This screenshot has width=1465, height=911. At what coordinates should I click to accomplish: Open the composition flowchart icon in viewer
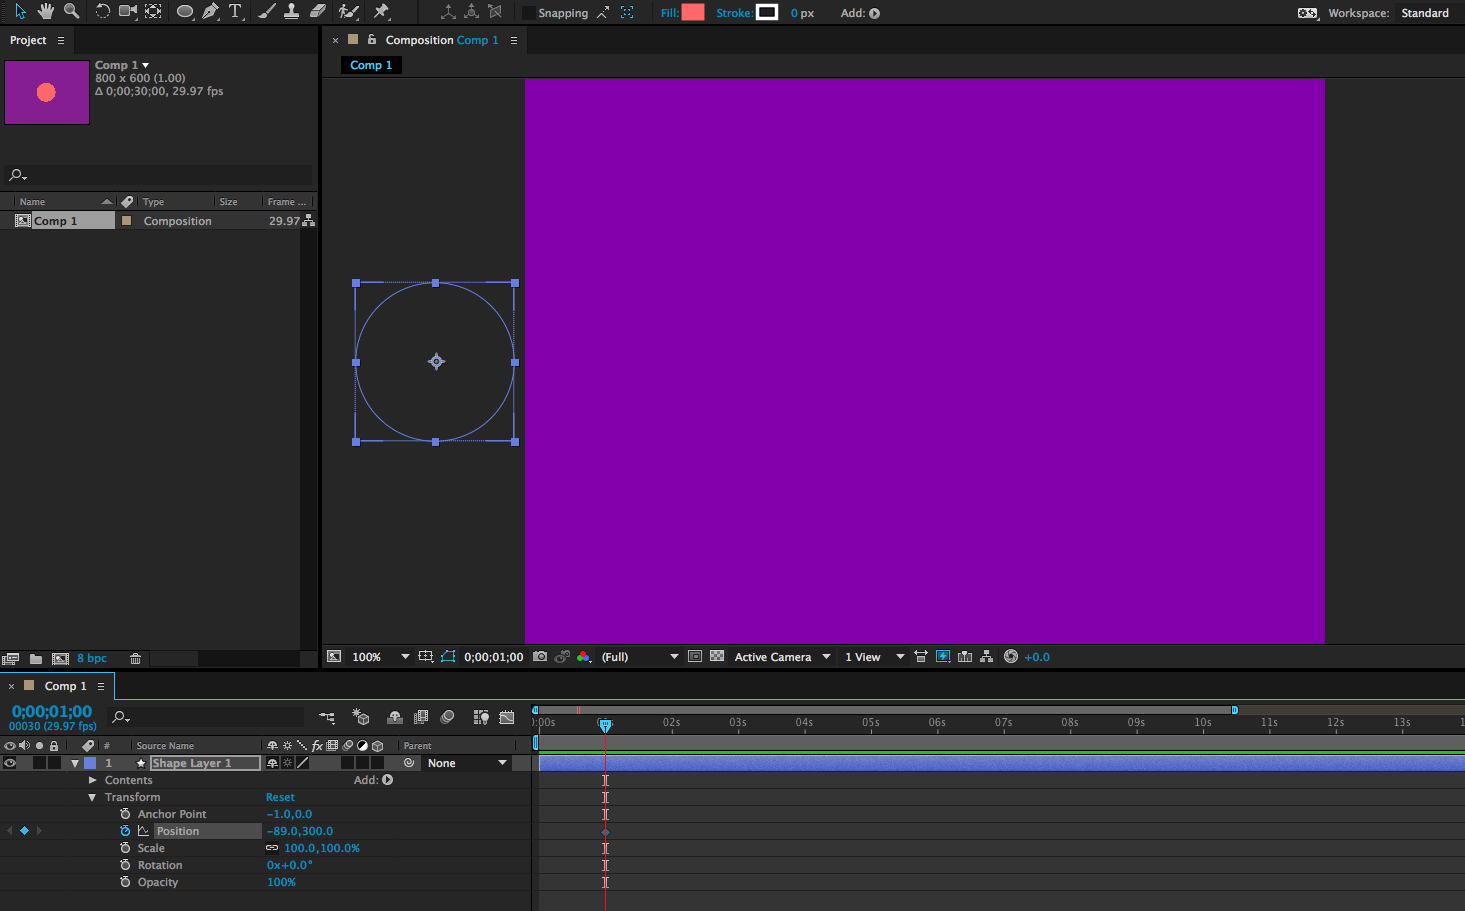[986, 657]
